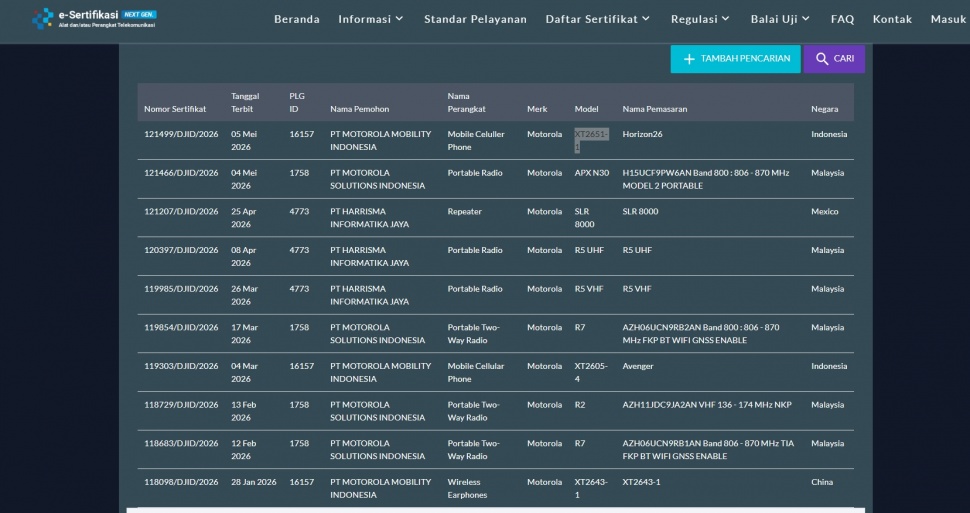Viewport: 970px width, 513px height.
Task: Open the FAQ page
Action: (x=843, y=19)
